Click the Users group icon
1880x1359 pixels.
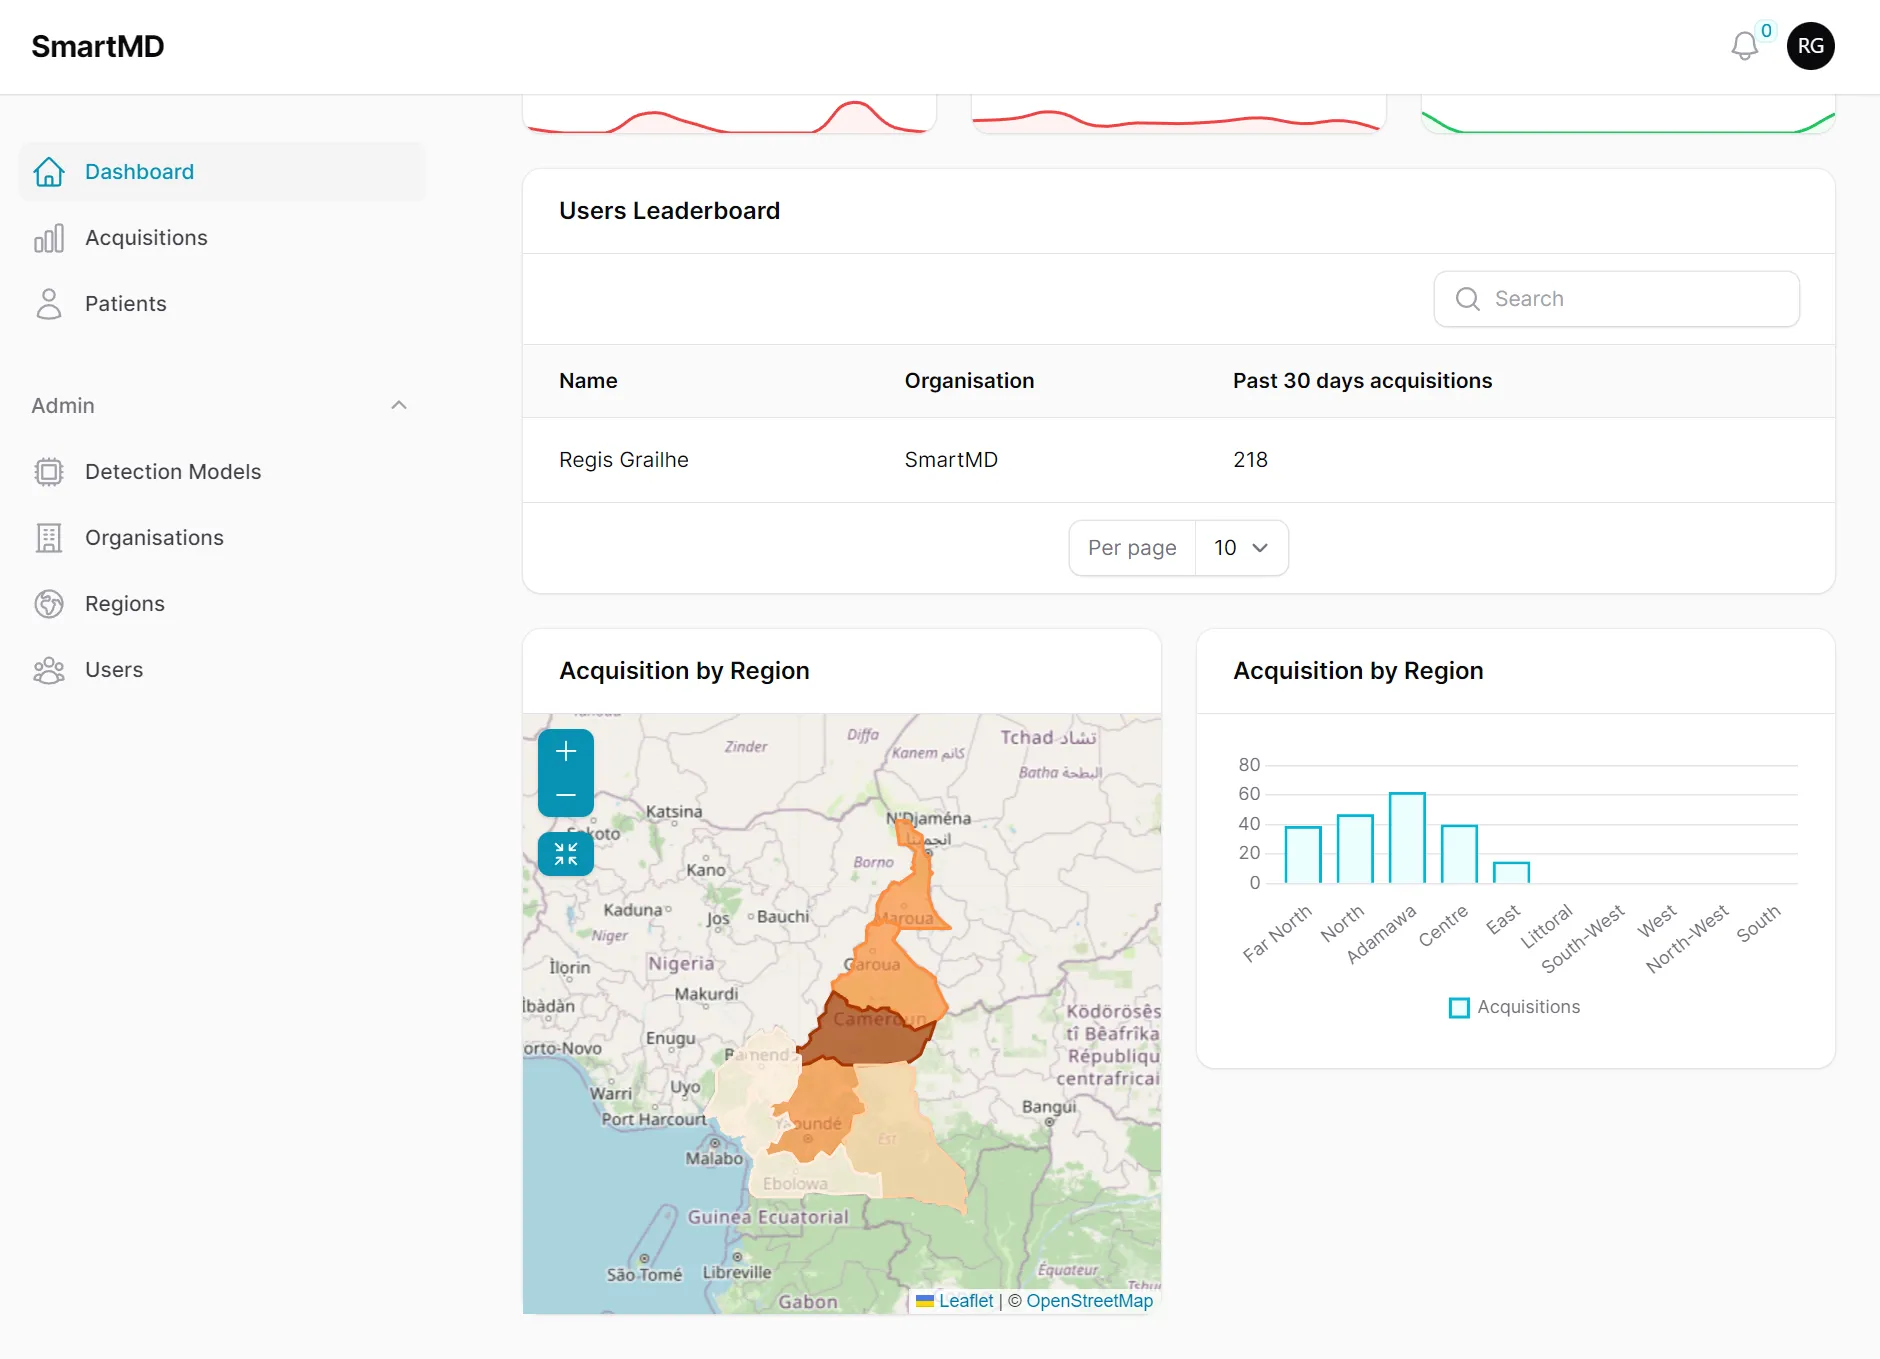(48, 670)
